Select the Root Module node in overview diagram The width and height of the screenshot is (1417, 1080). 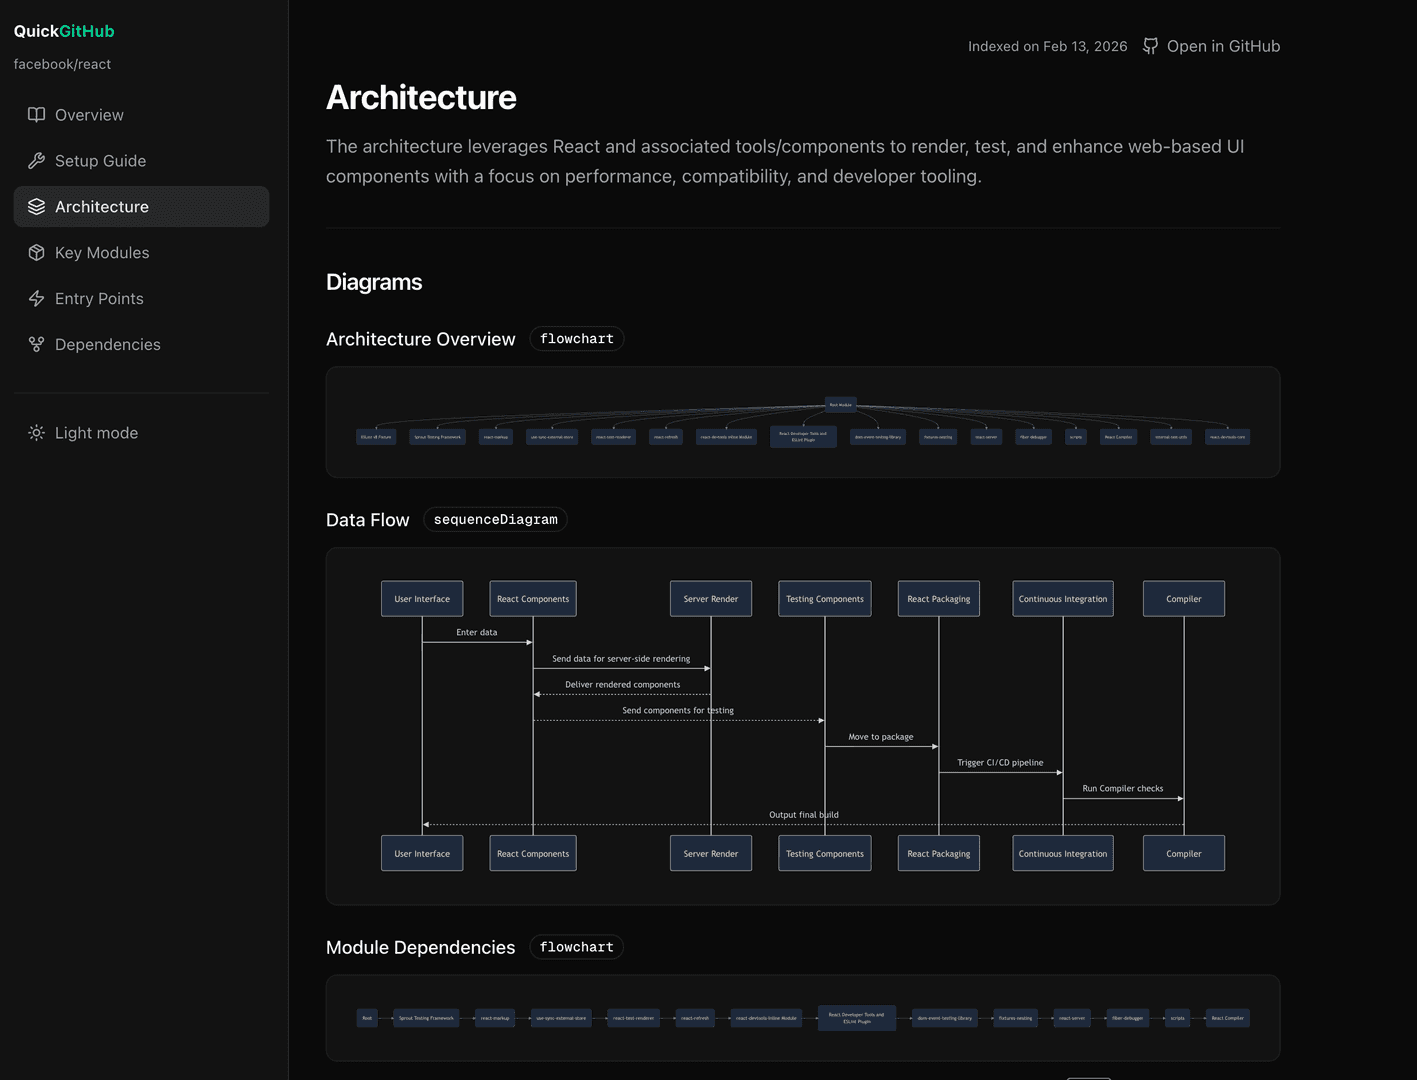pyautogui.click(x=840, y=405)
